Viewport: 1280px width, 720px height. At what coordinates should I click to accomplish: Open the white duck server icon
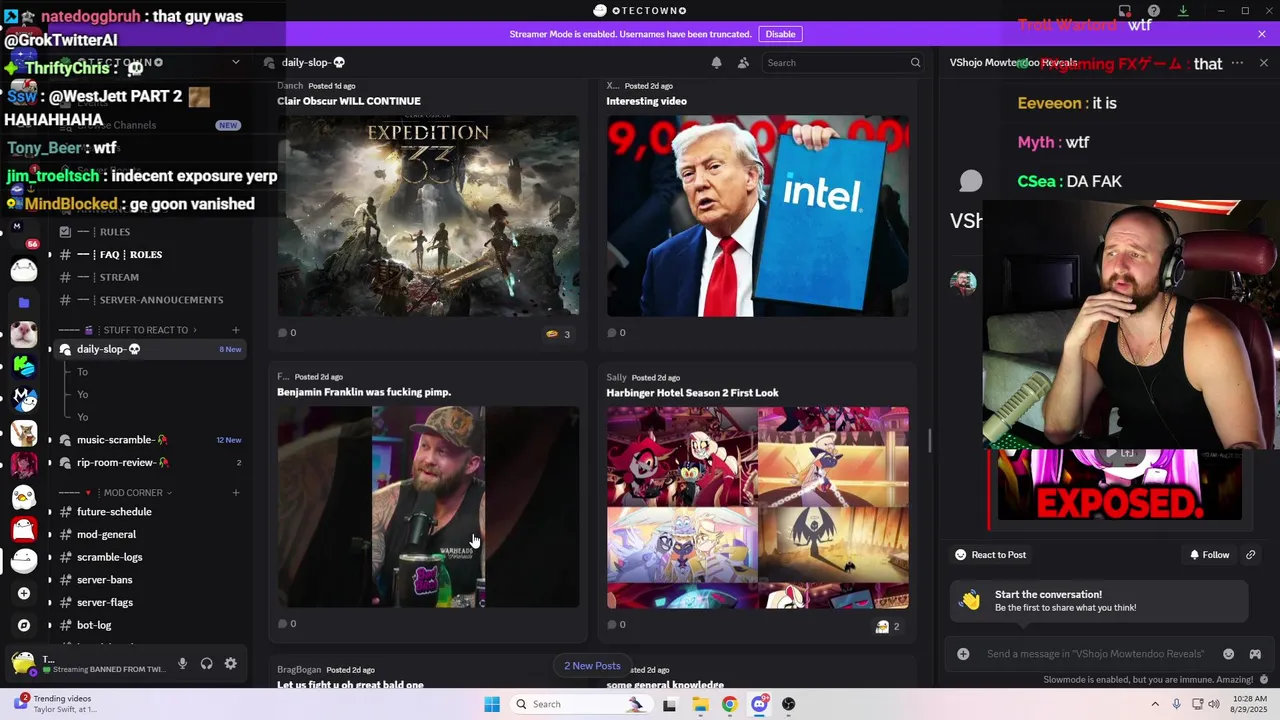pyautogui.click(x=24, y=495)
